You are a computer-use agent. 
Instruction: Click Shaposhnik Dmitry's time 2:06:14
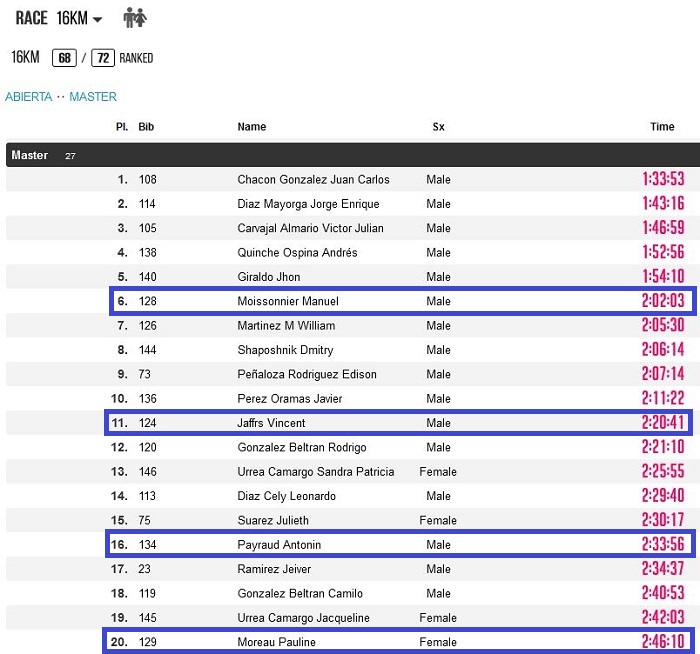662,350
